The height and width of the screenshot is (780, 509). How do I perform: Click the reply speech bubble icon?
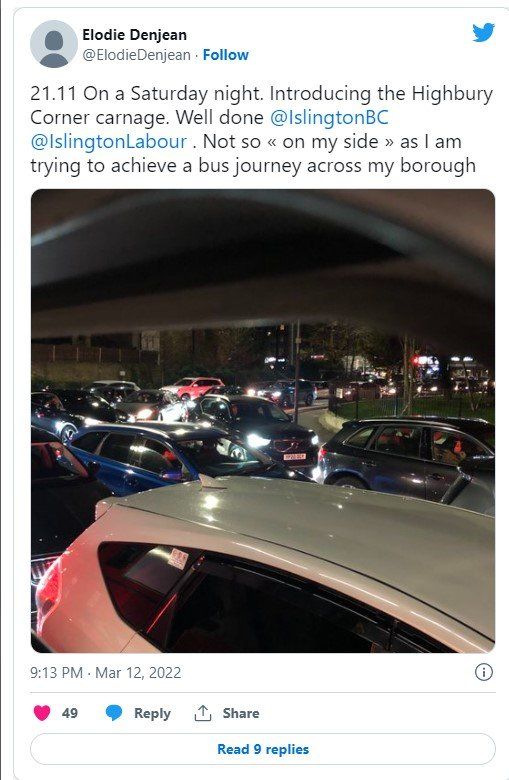tap(114, 713)
